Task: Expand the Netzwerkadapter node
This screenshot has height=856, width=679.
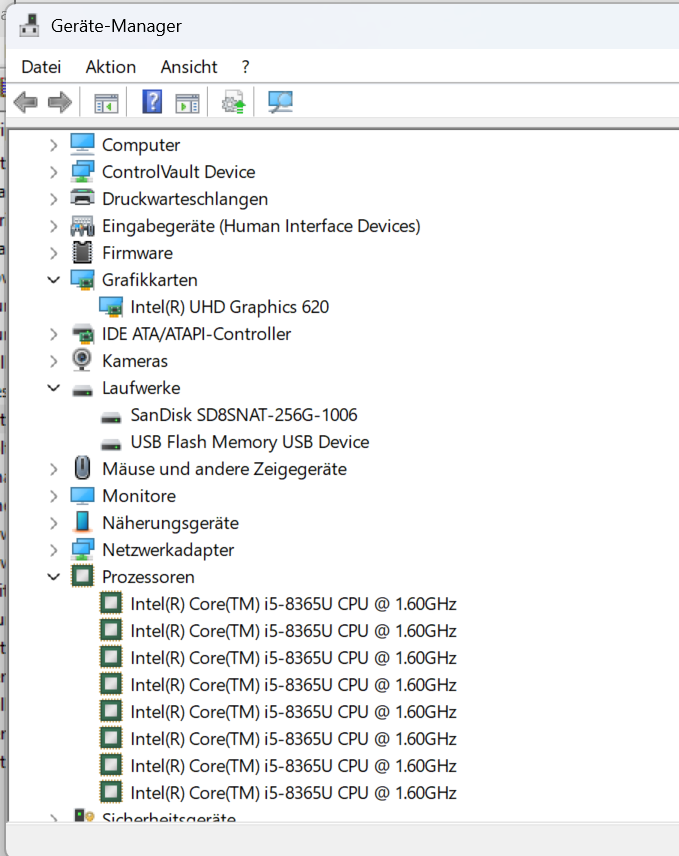Action: pos(53,550)
